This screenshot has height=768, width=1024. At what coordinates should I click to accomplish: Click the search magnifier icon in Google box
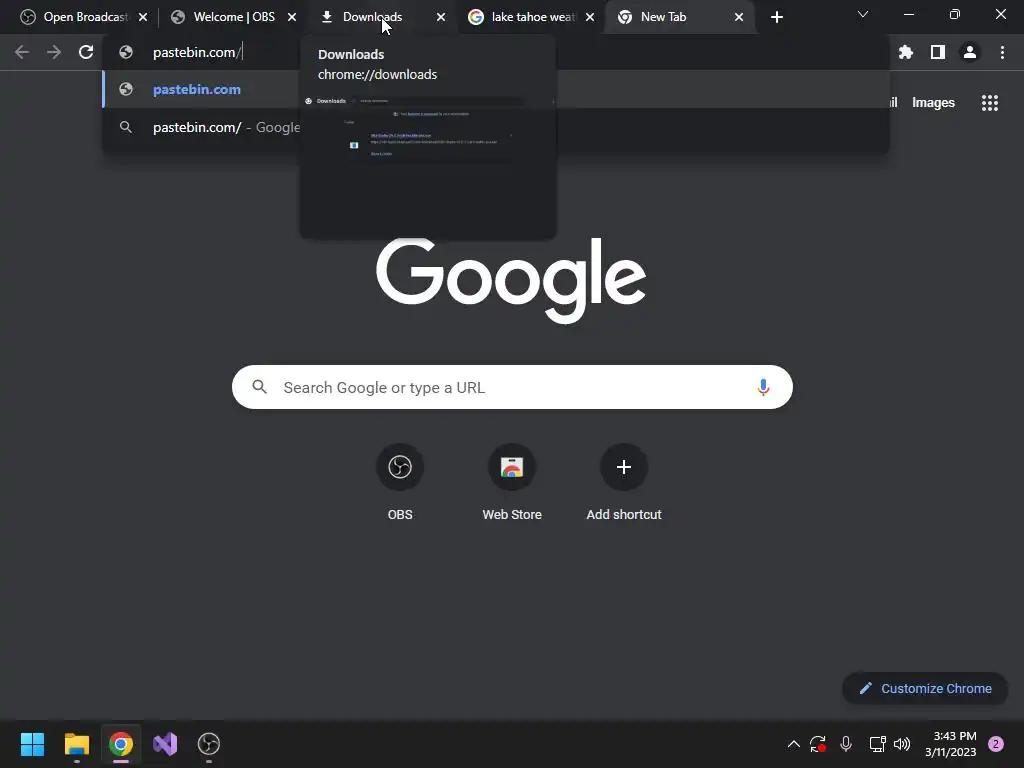(260, 387)
